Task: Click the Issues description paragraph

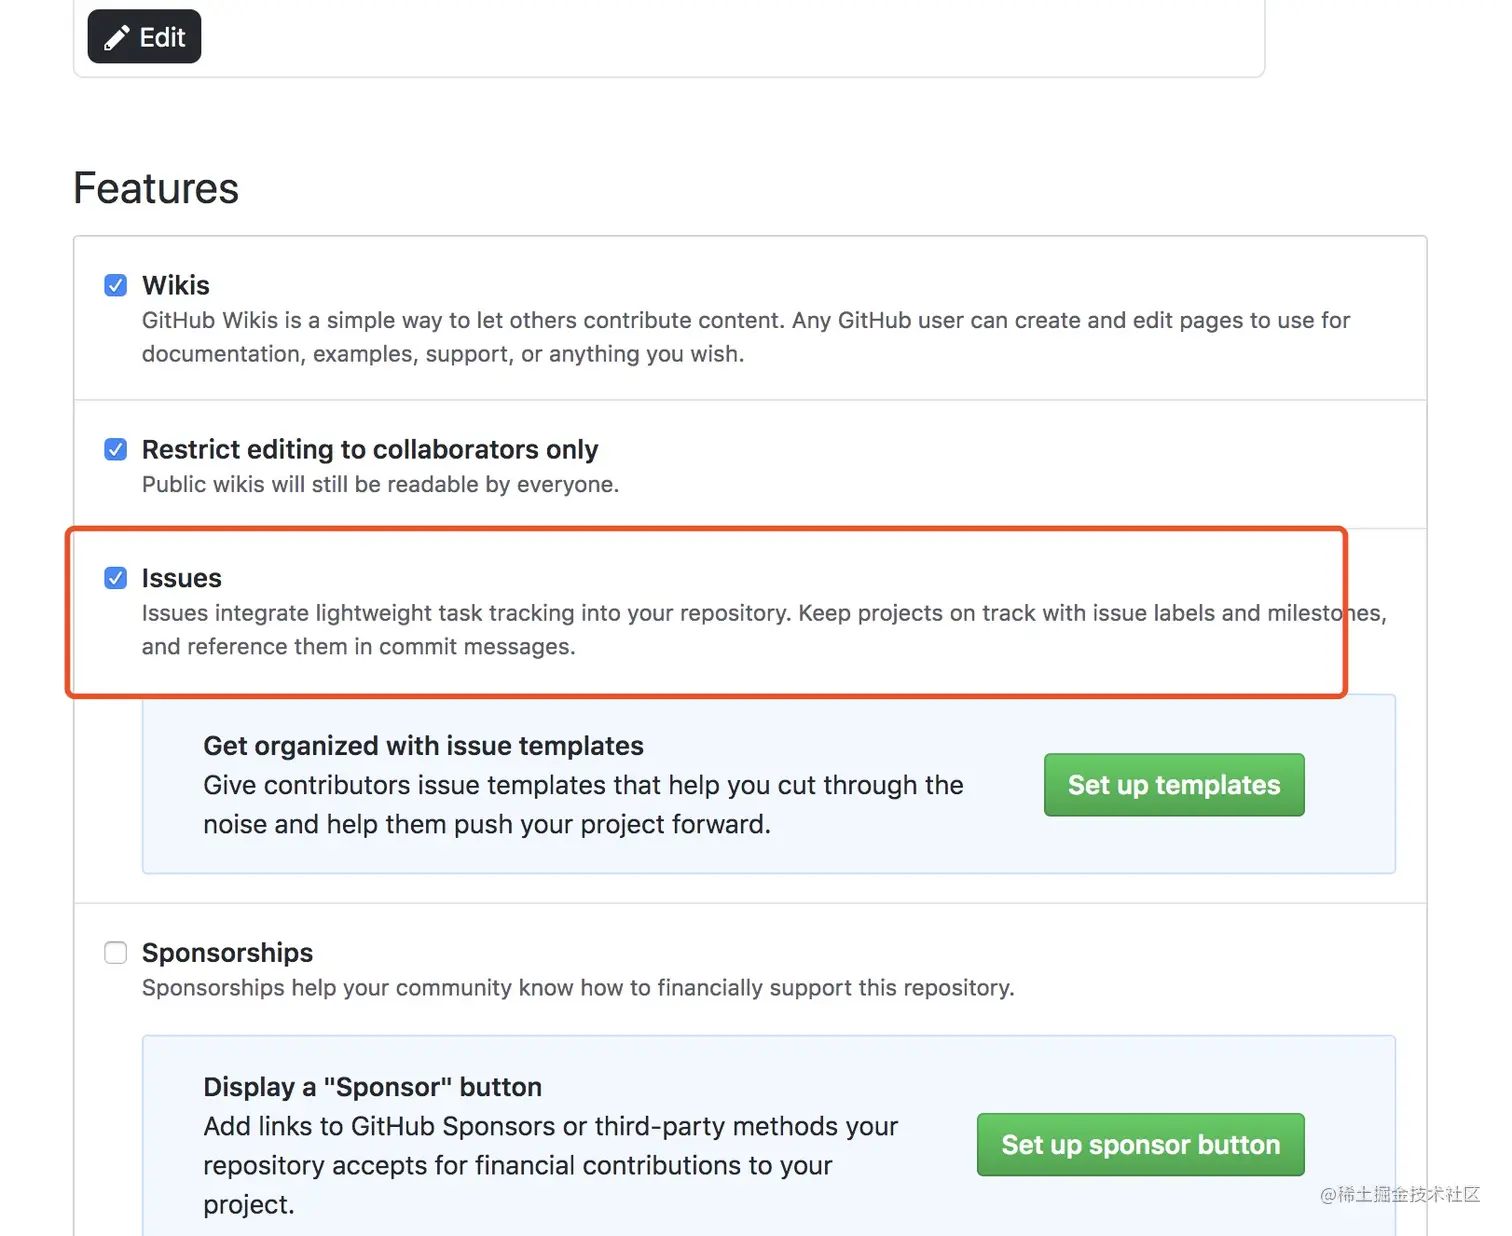Action: (x=764, y=630)
